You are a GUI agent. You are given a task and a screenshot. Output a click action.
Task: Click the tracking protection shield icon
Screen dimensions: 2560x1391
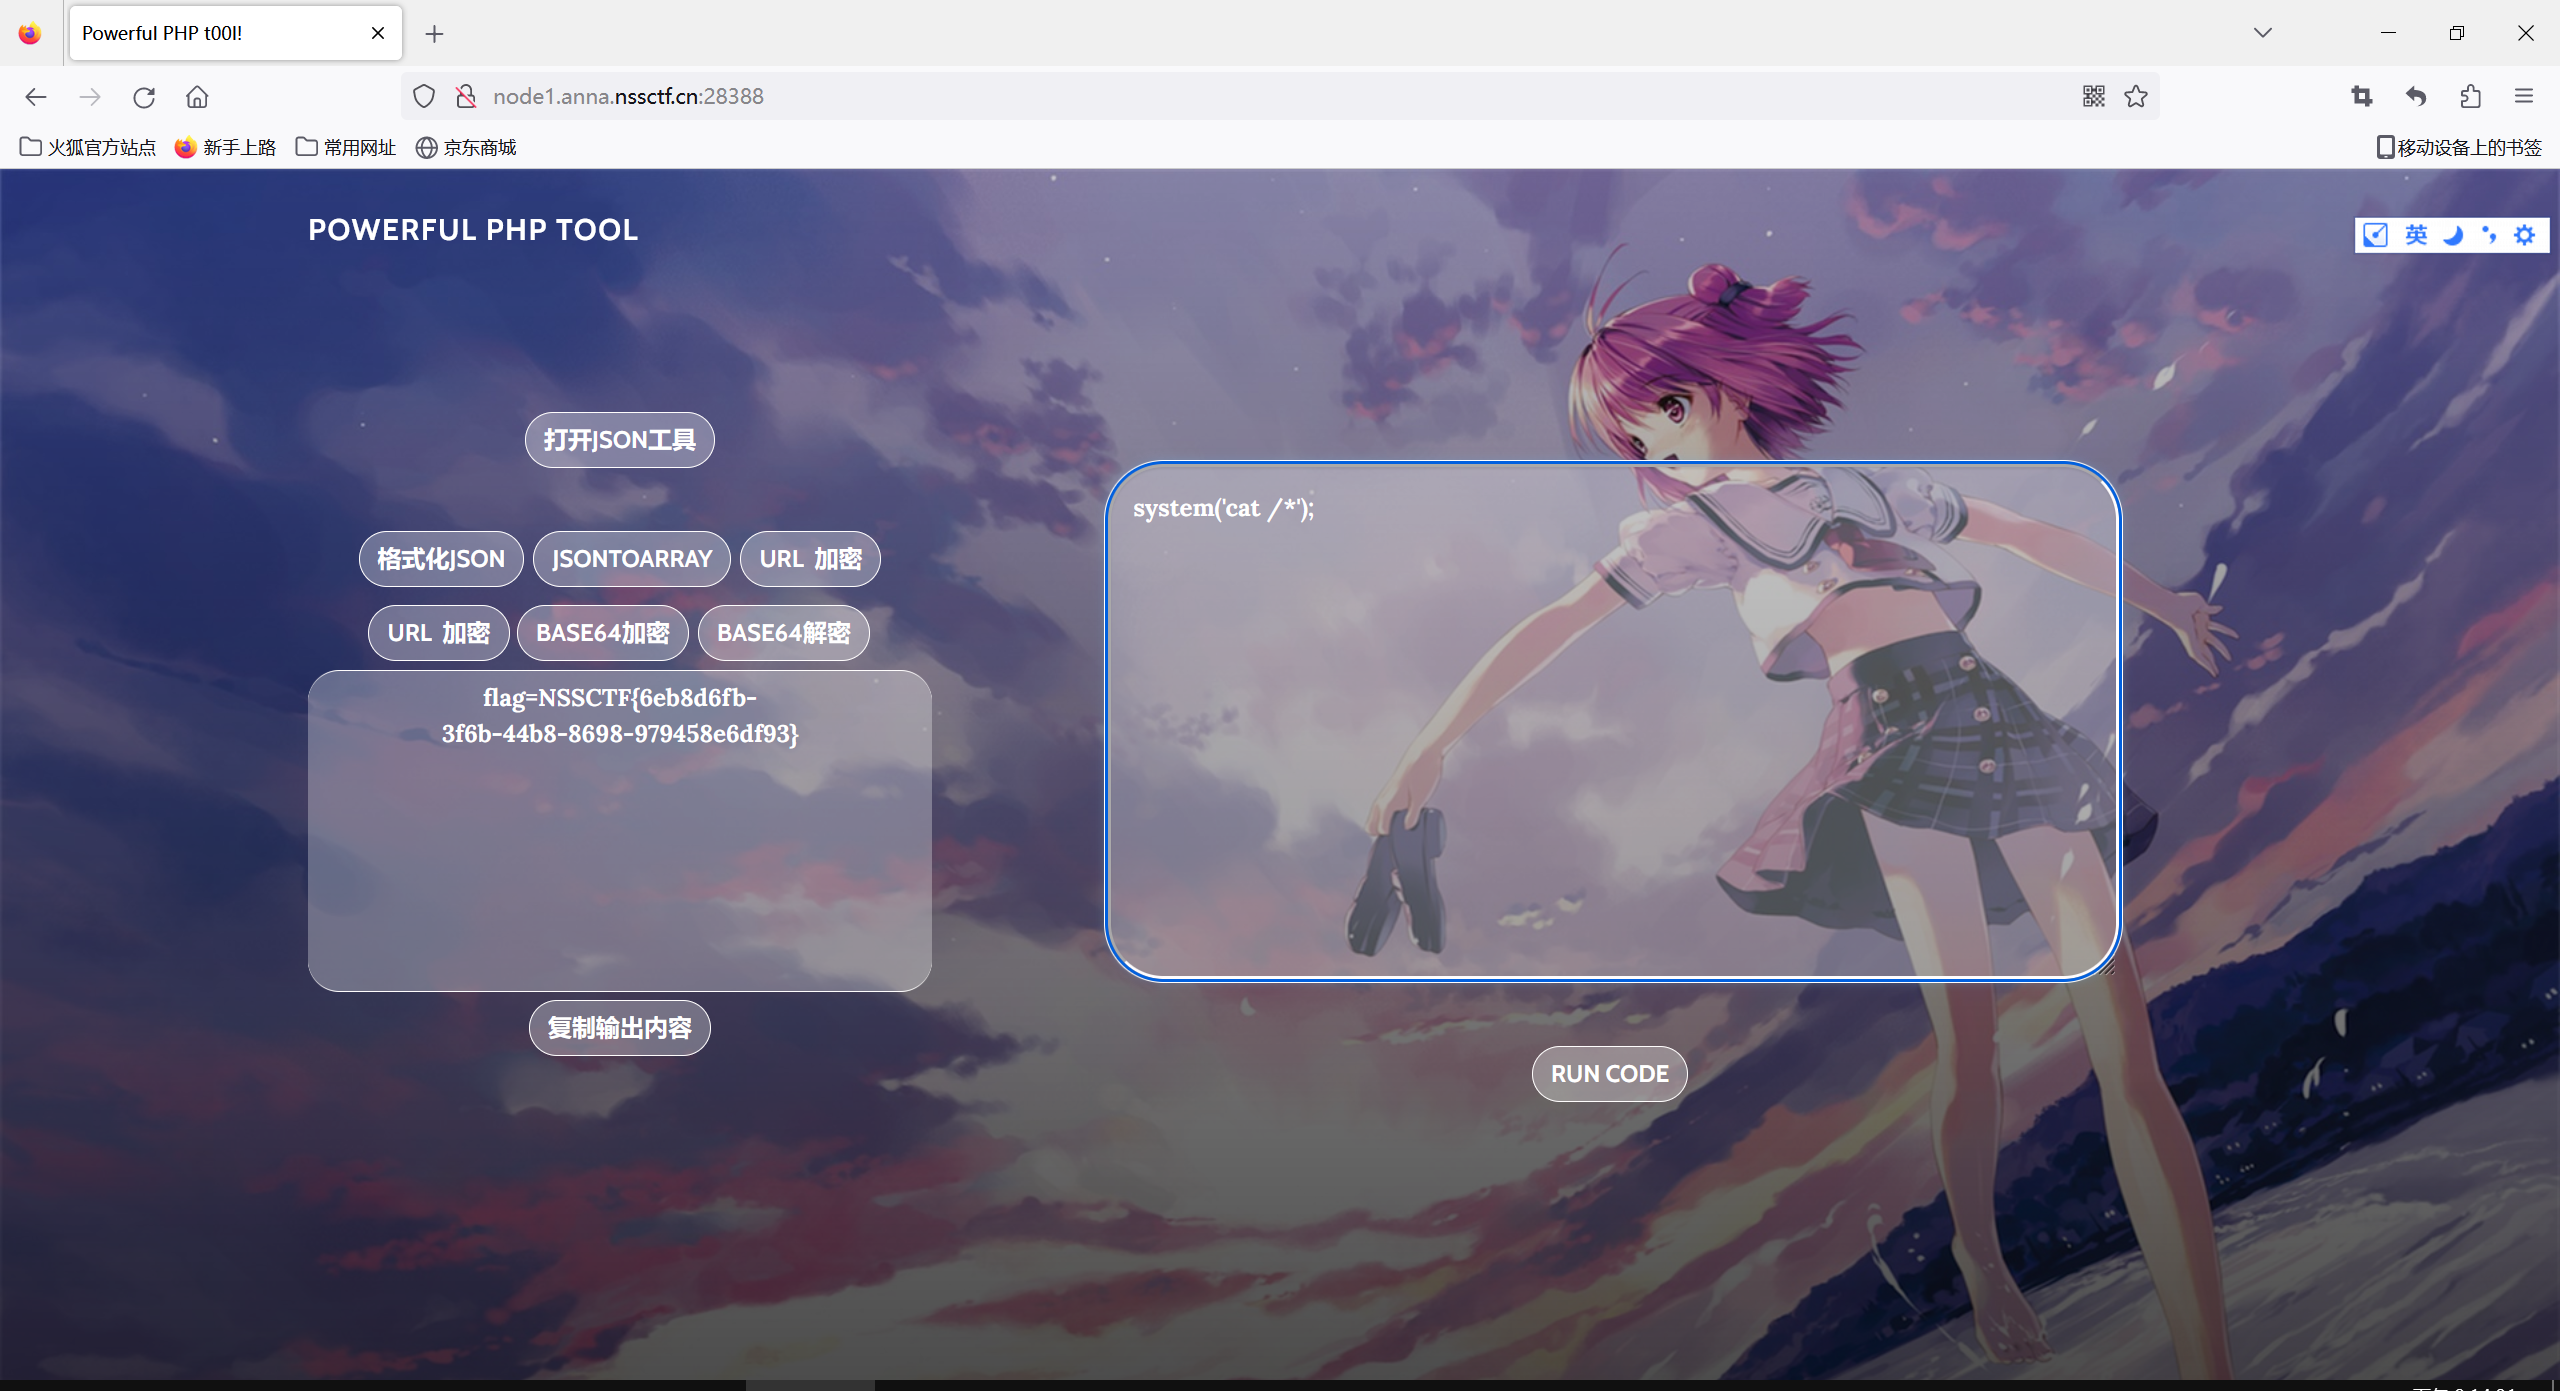click(x=424, y=96)
